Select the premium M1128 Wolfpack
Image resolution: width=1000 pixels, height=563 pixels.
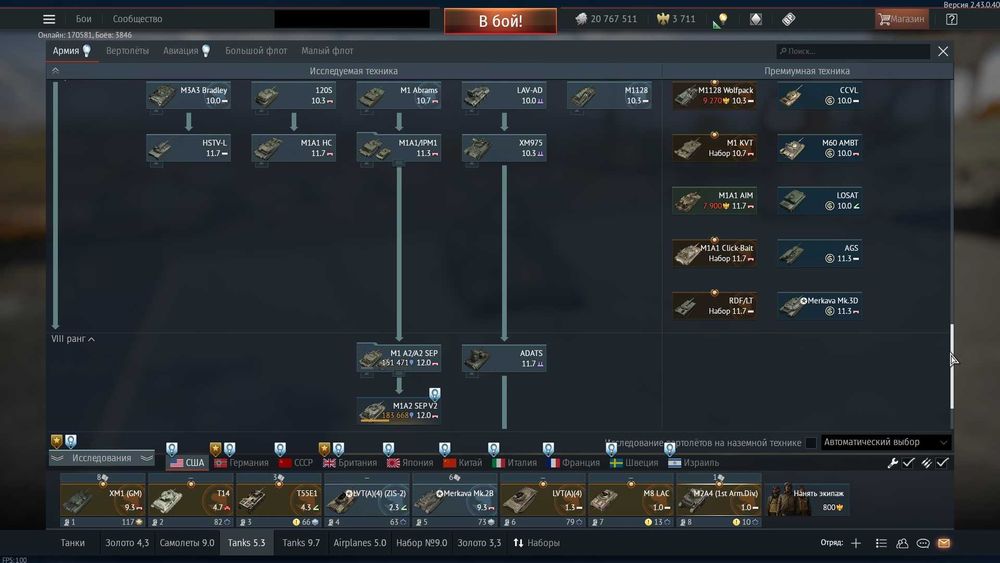coord(714,96)
